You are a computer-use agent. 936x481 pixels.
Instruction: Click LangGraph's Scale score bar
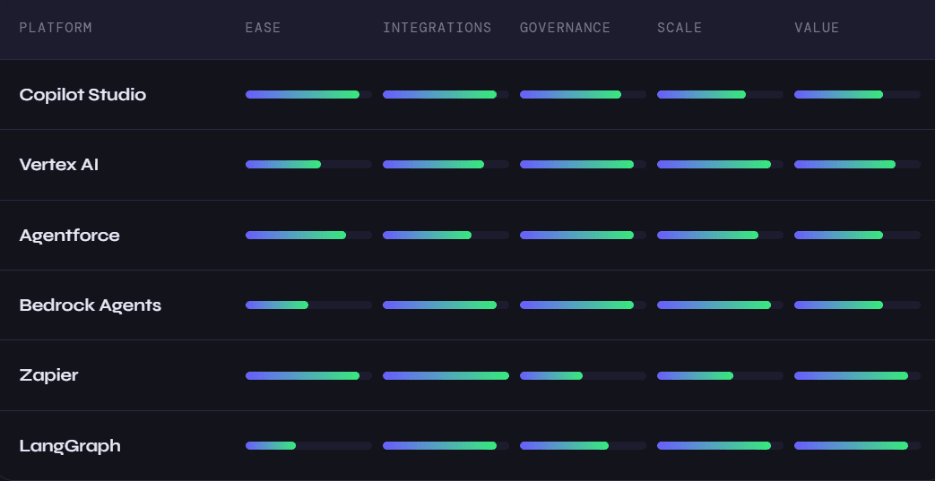pyautogui.click(x=721, y=446)
